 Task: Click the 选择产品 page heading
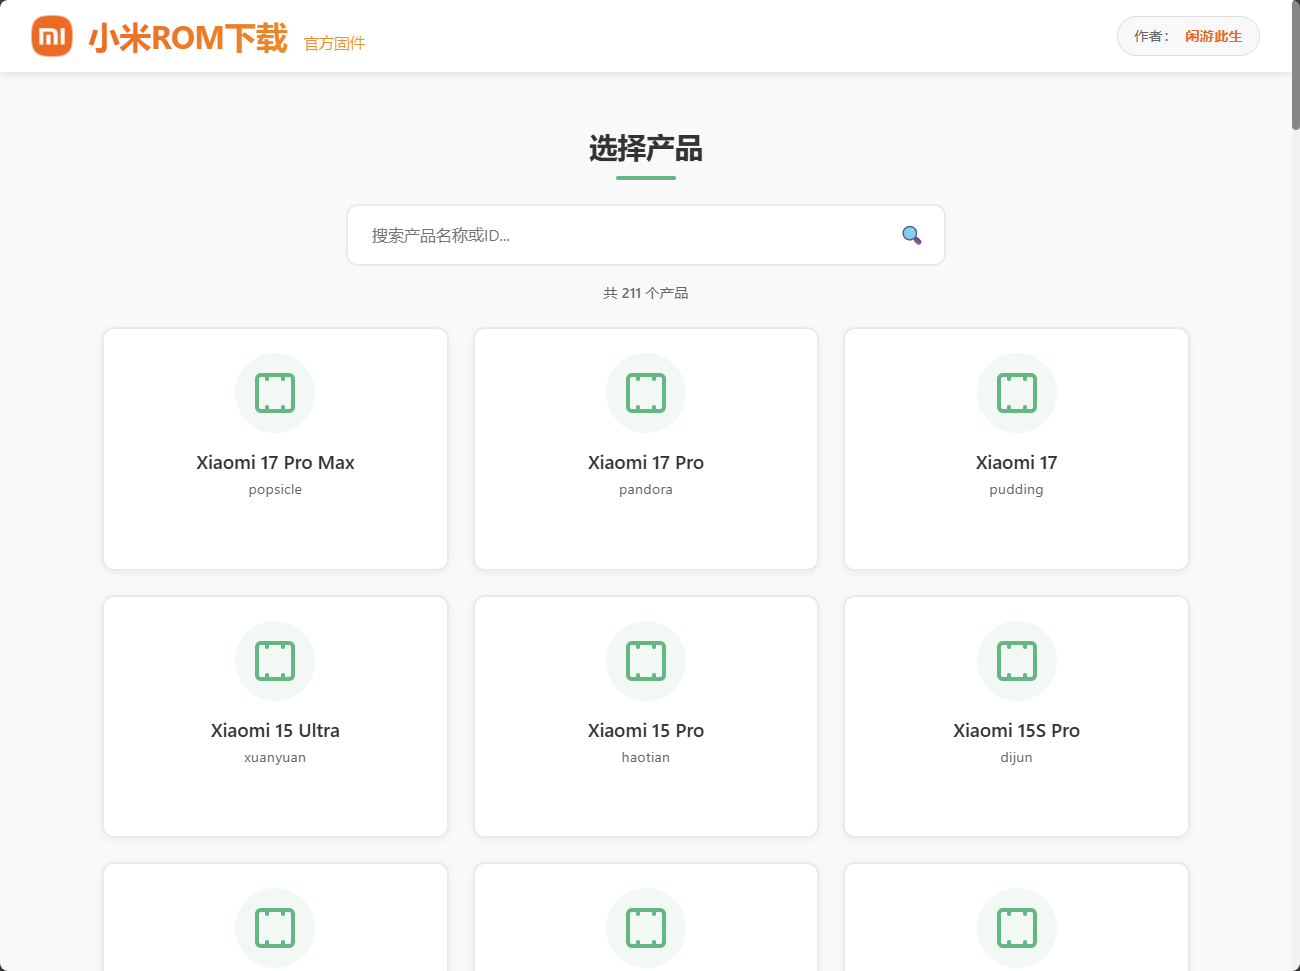[x=645, y=150]
